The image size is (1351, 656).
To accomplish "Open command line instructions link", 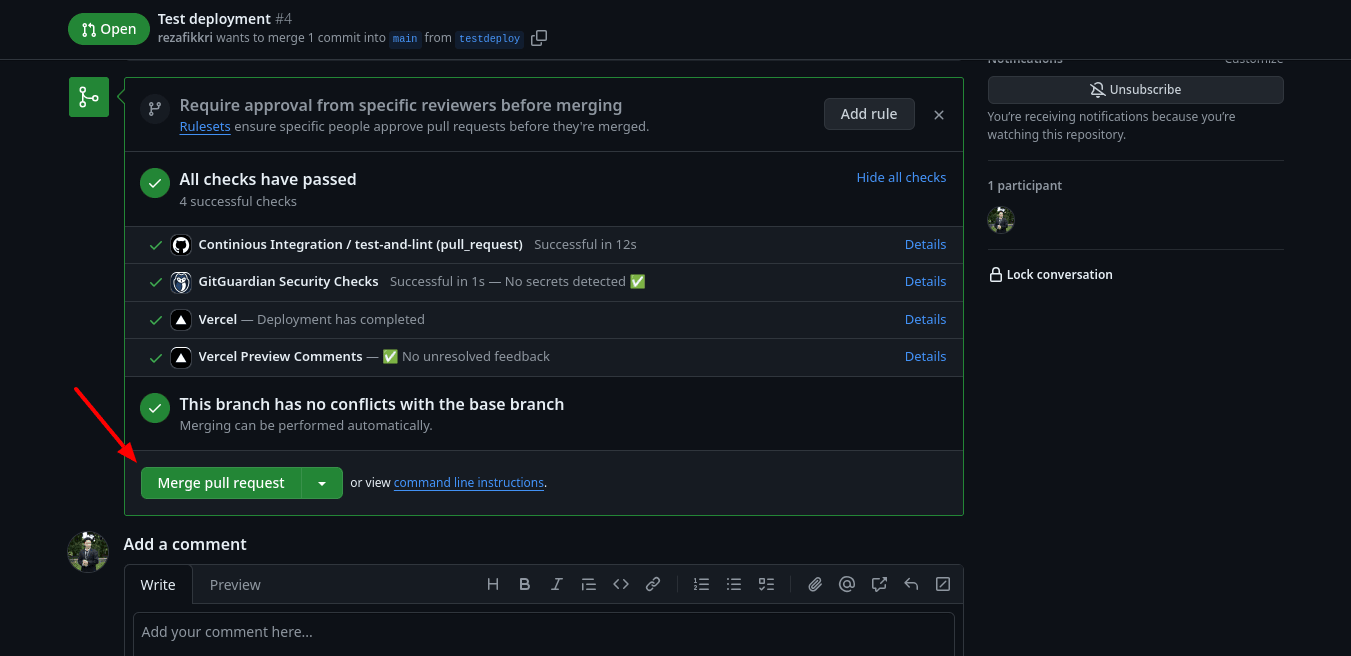I will (x=469, y=483).
